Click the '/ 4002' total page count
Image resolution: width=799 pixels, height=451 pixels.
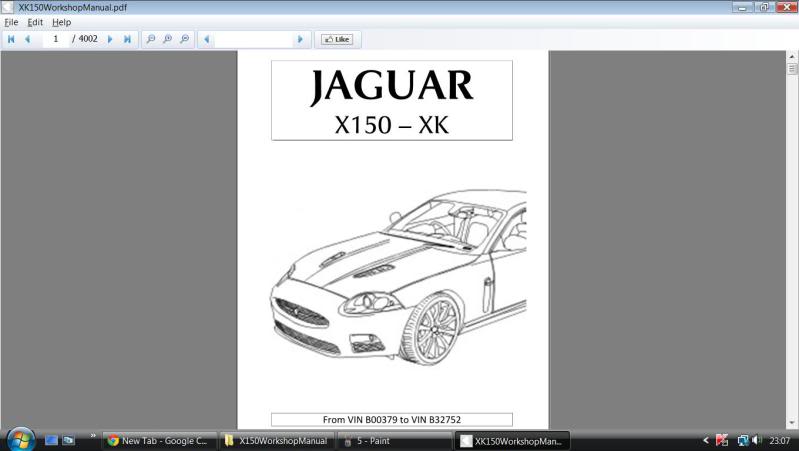point(85,39)
